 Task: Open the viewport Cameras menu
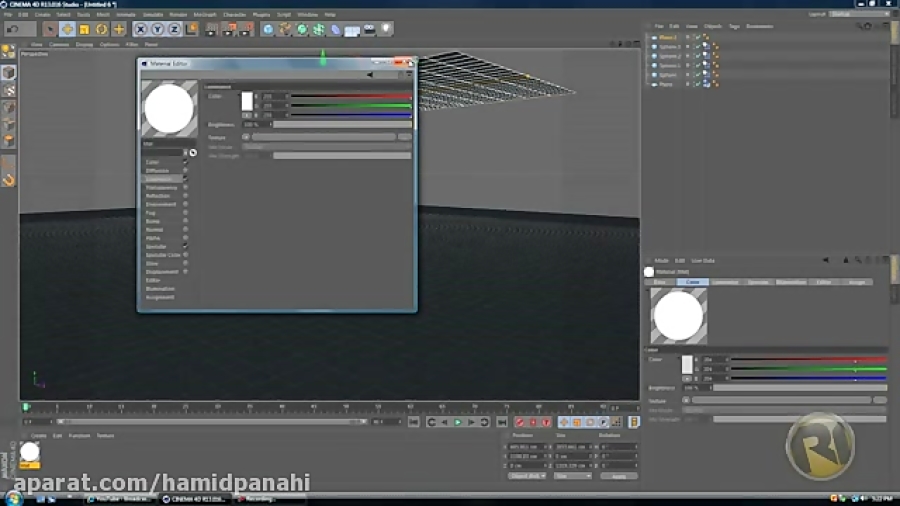(x=59, y=44)
